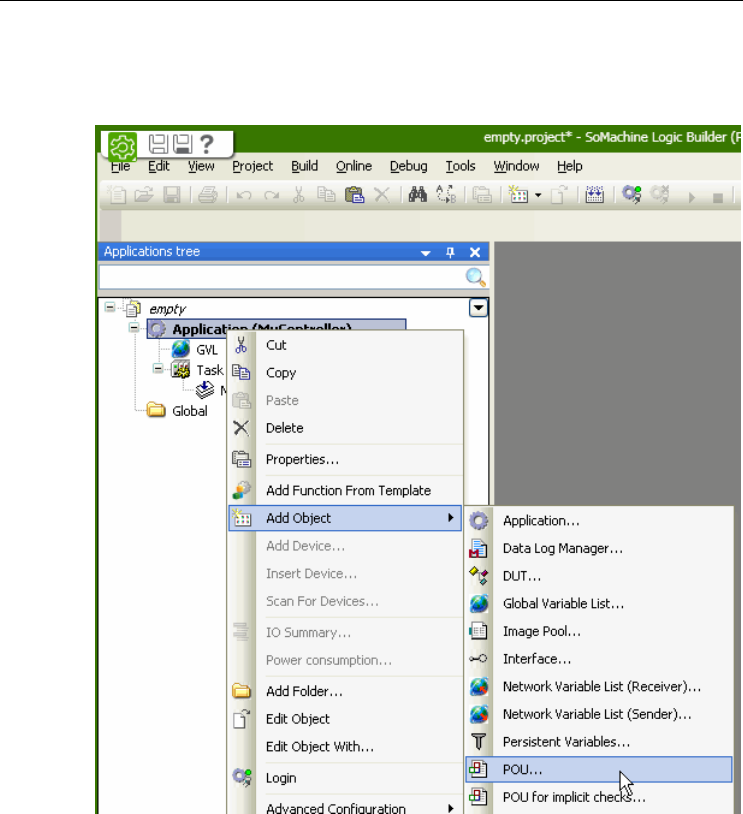743x814 pixels.
Task: Click the Copy icon in toolbar
Action: [x=326, y=195]
